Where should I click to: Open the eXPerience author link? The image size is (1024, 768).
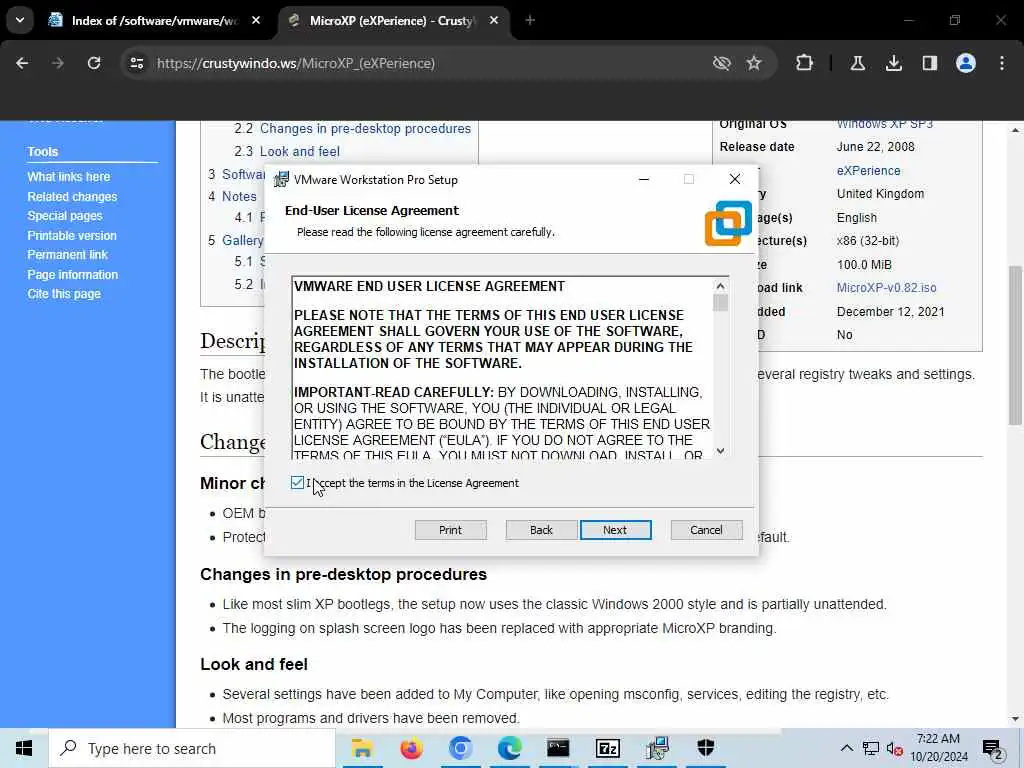pyautogui.click(x=869, y=170)
